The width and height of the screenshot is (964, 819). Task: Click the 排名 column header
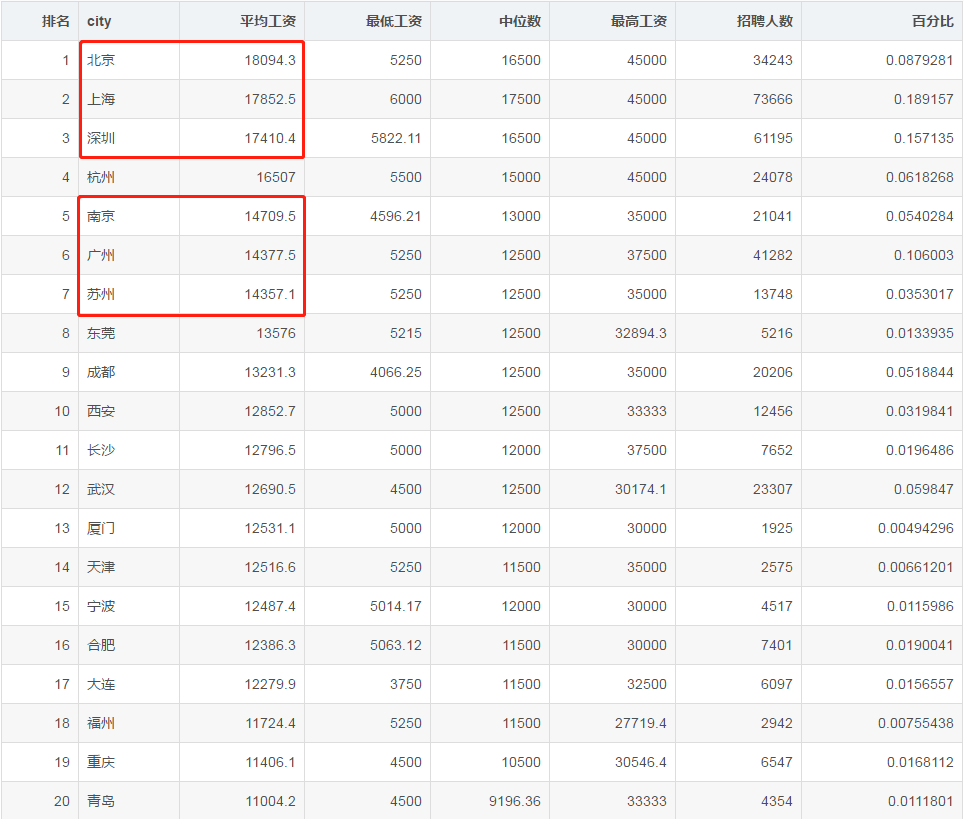55,21
